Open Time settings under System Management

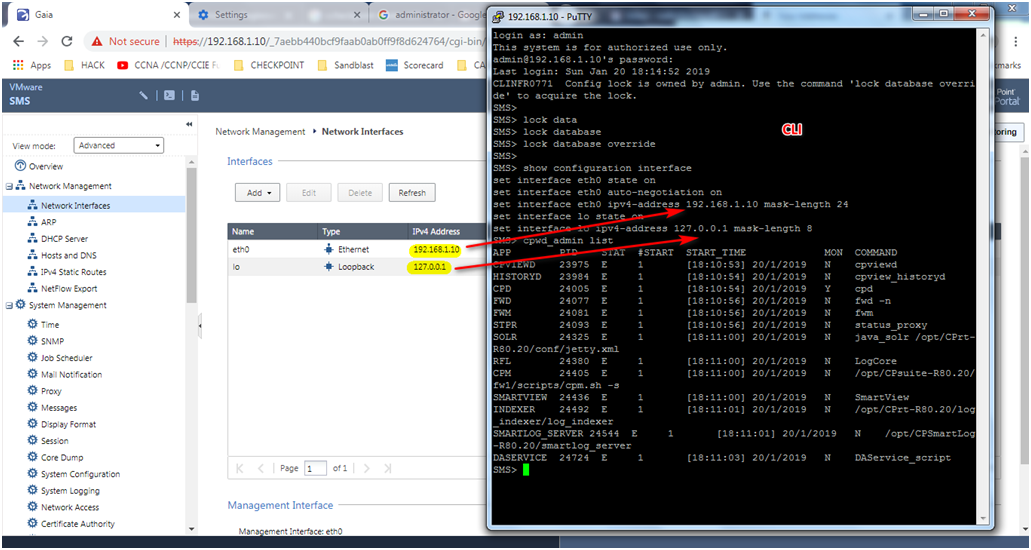click(50, 324)
